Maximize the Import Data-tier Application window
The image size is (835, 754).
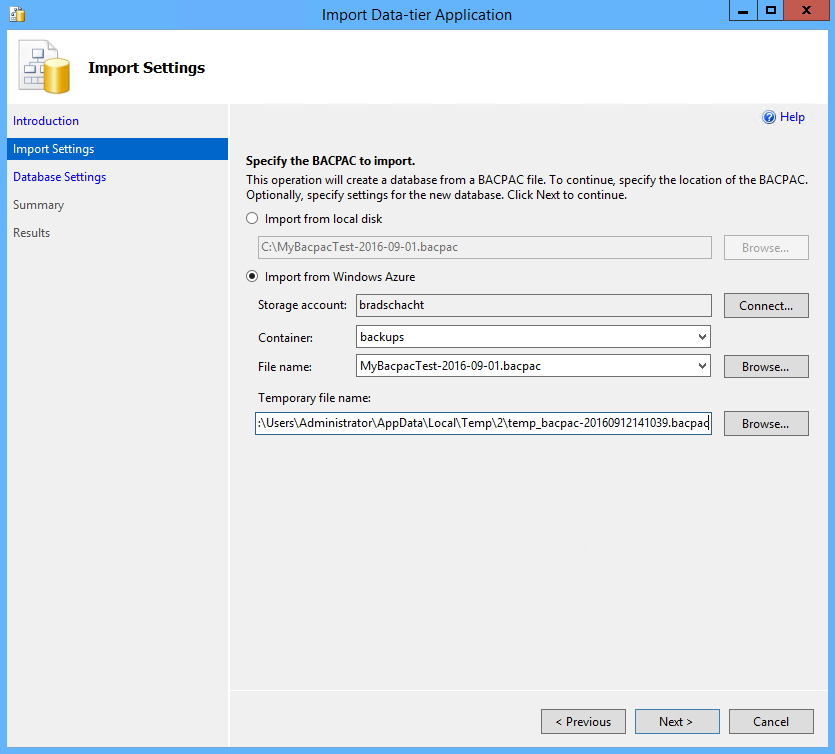pyautogui.click(x=771, y=12)
